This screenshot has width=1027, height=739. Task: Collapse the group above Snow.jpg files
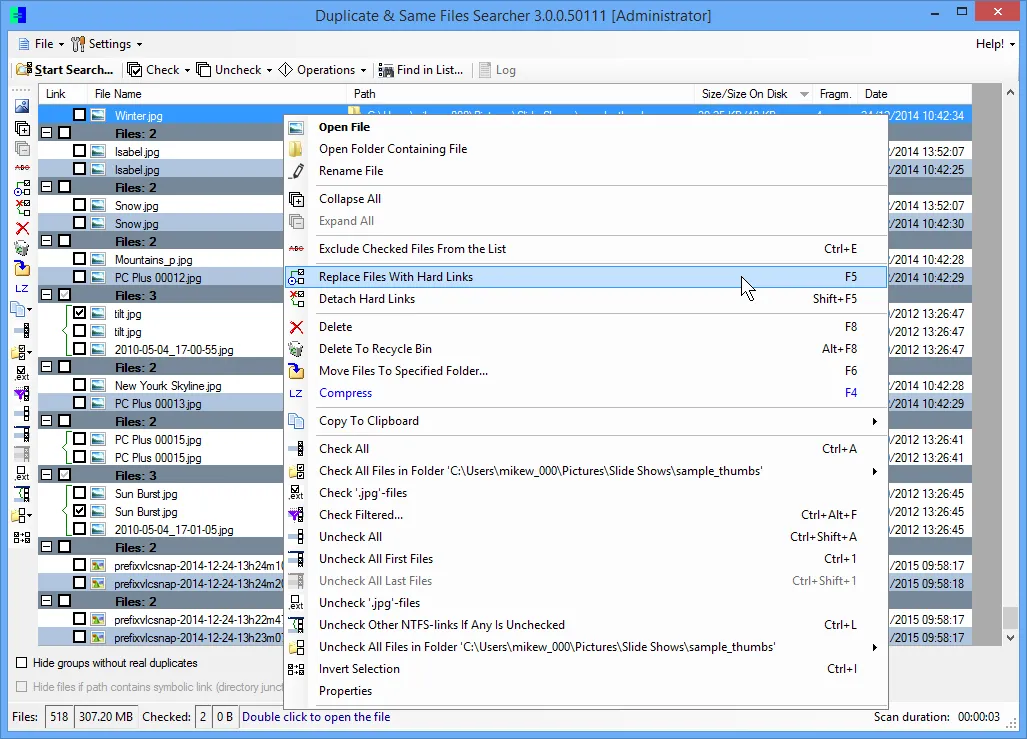(47, 187)
